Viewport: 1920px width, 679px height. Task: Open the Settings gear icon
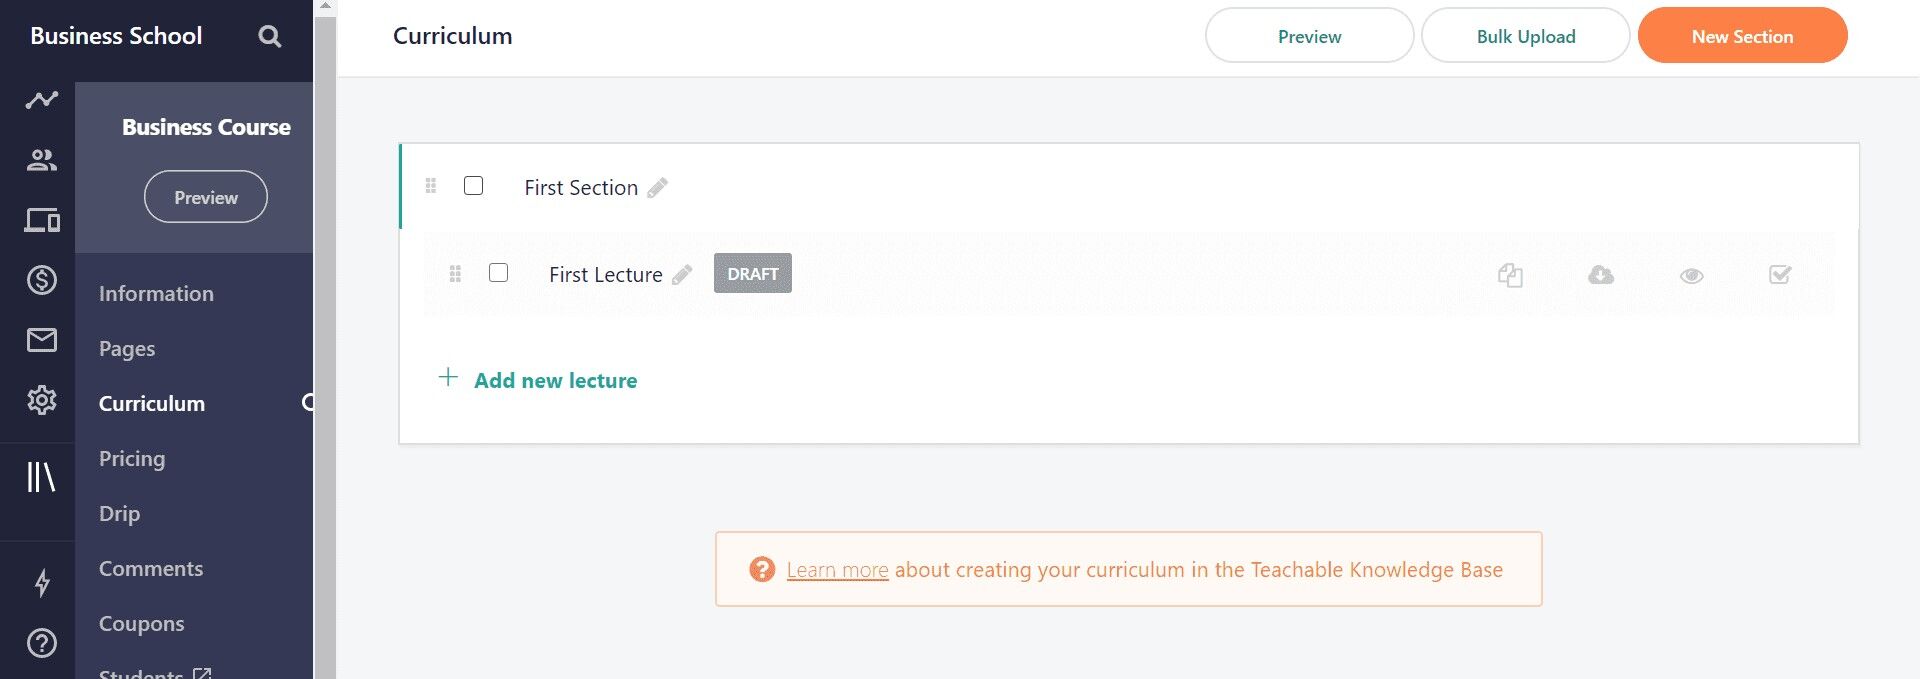coord(42,400)
